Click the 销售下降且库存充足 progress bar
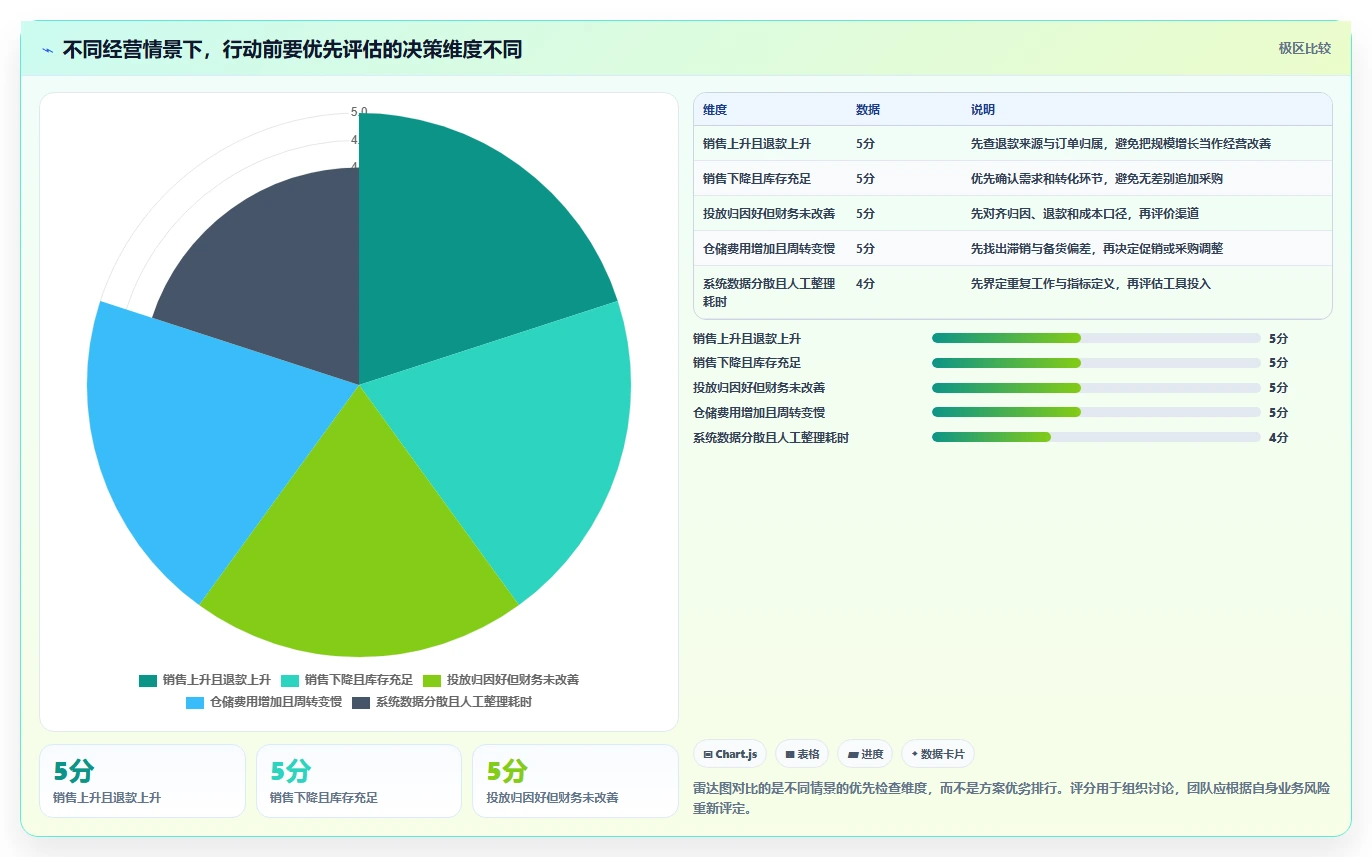The width and height of the screenshot is (1372, 857). point(1096,363)
